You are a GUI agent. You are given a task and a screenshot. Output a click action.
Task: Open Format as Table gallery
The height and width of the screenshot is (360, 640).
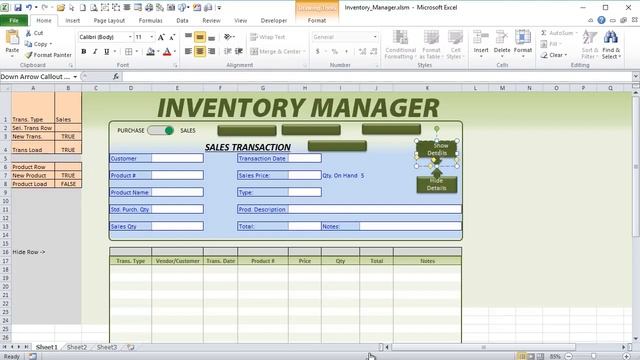point(431,44)
